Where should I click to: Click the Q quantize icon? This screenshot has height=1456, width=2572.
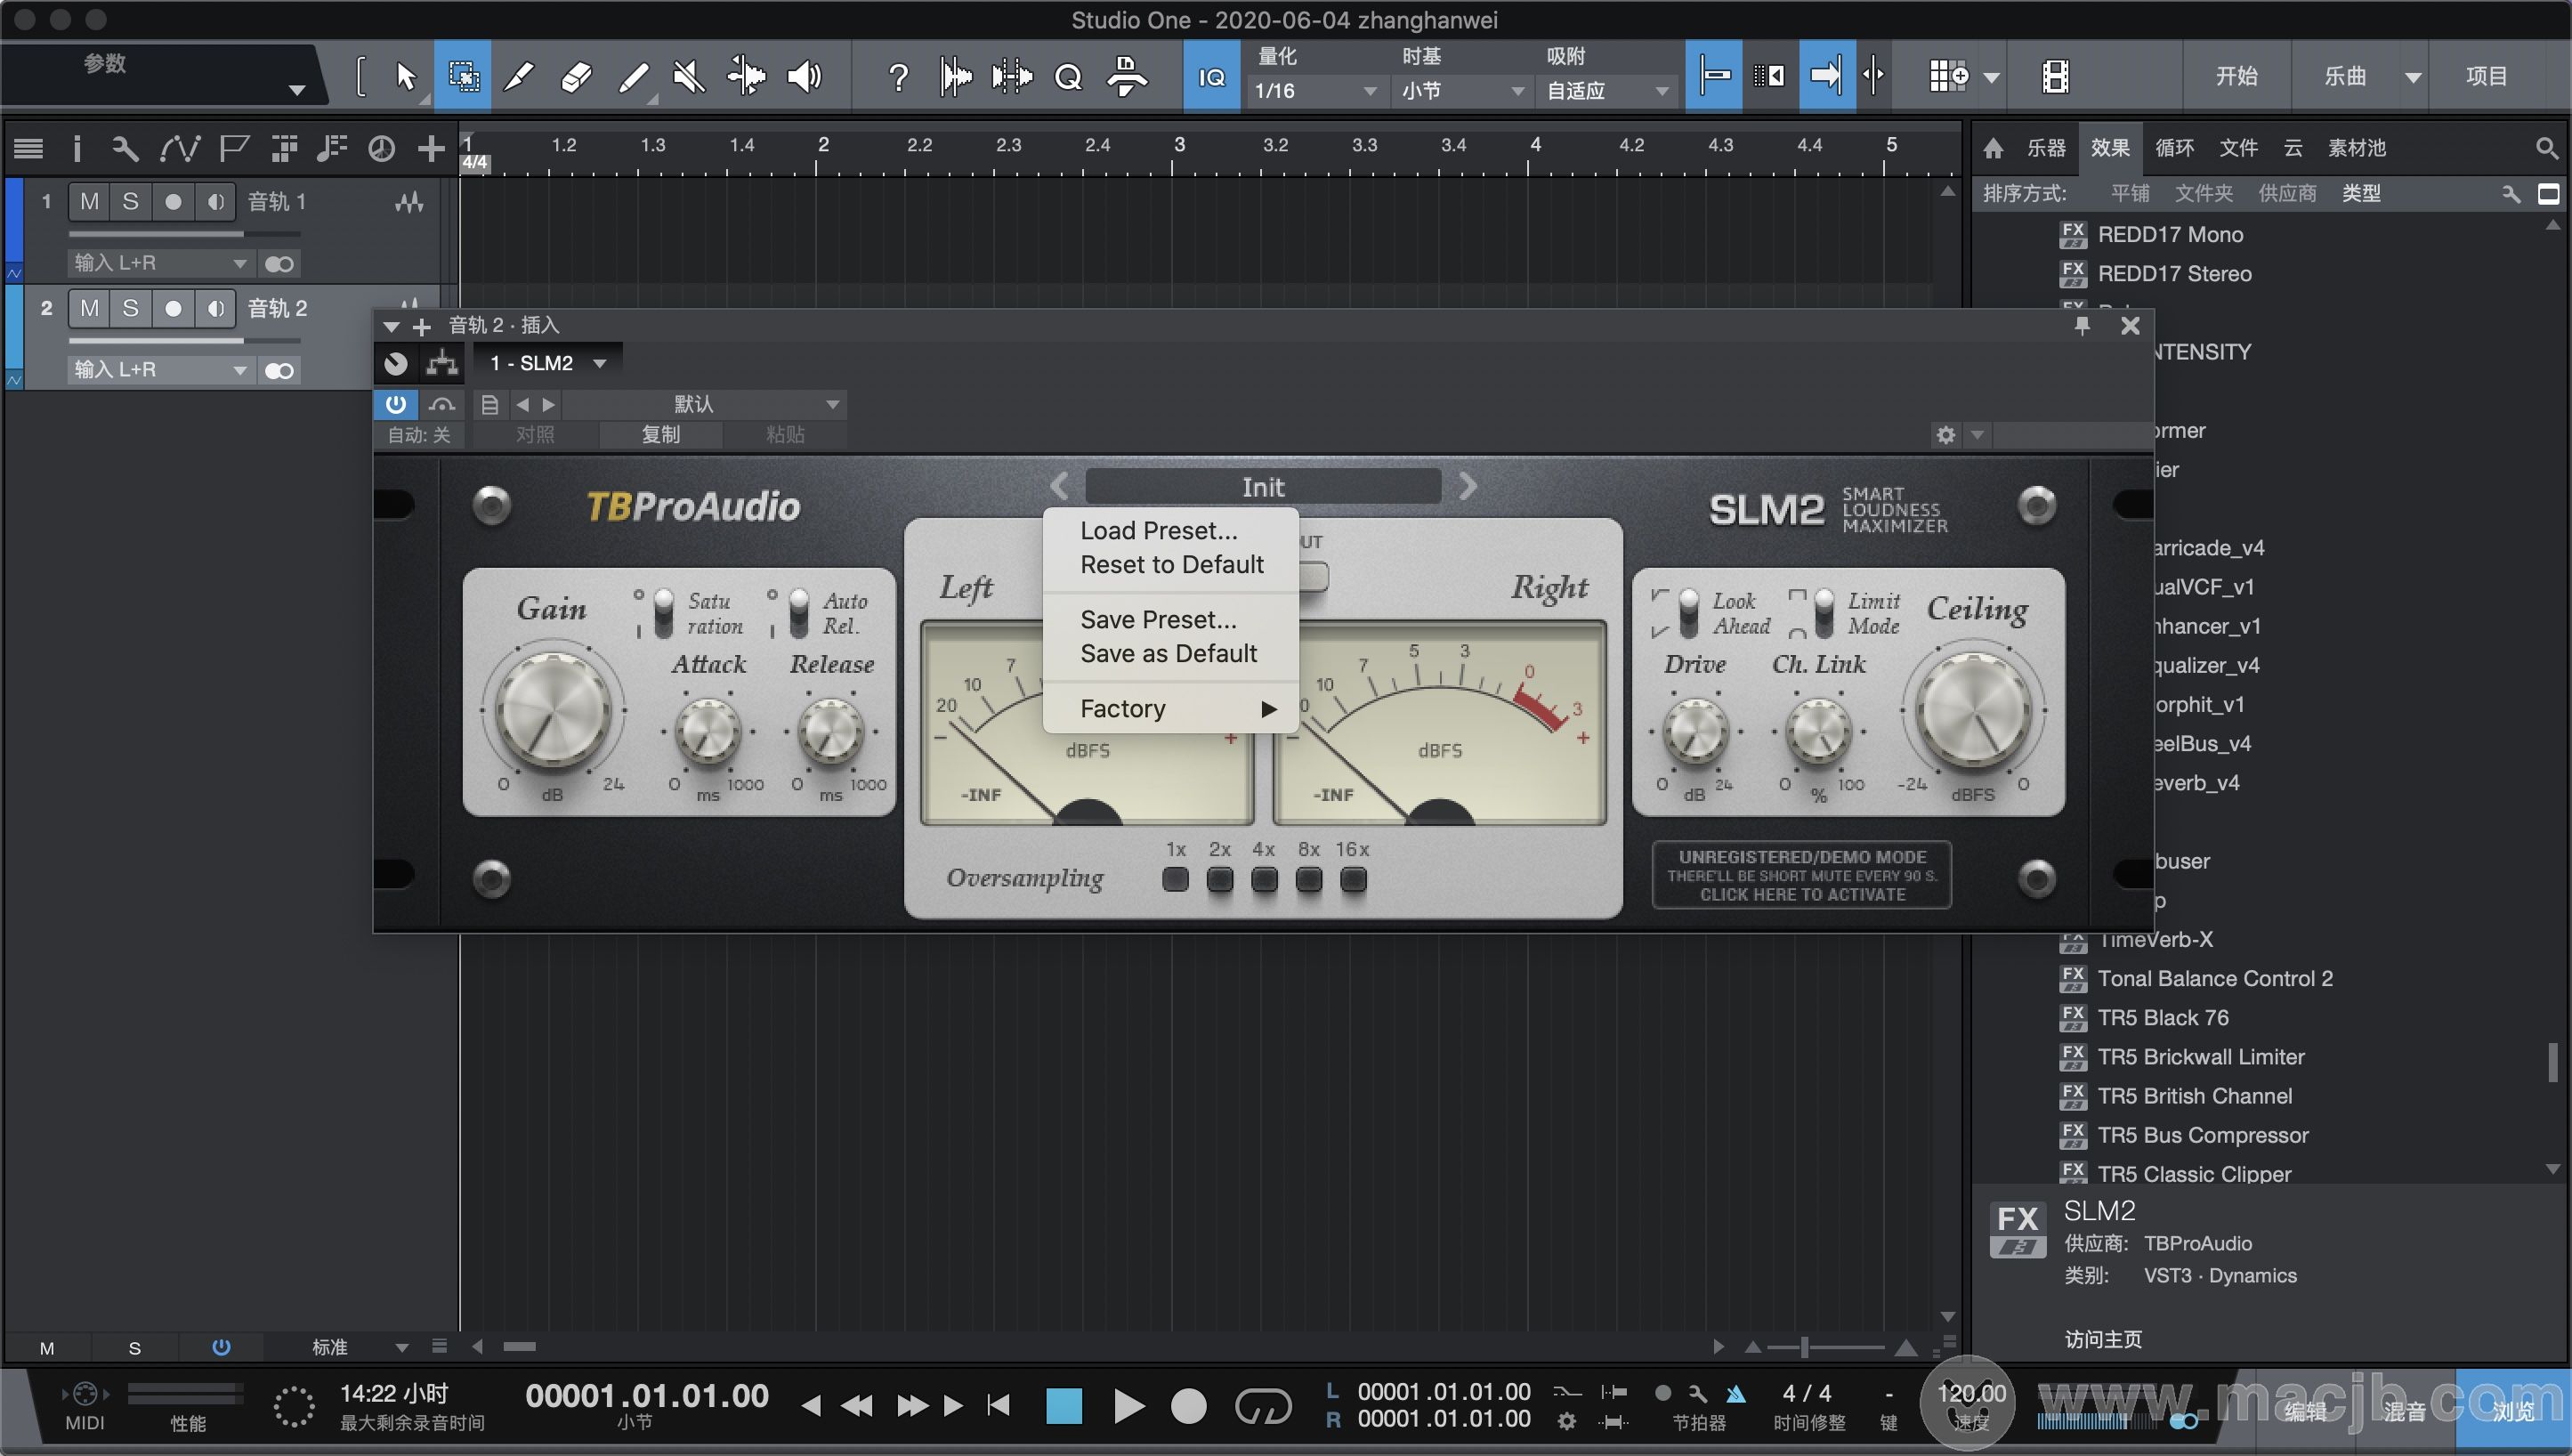[x=1068, y=77]
